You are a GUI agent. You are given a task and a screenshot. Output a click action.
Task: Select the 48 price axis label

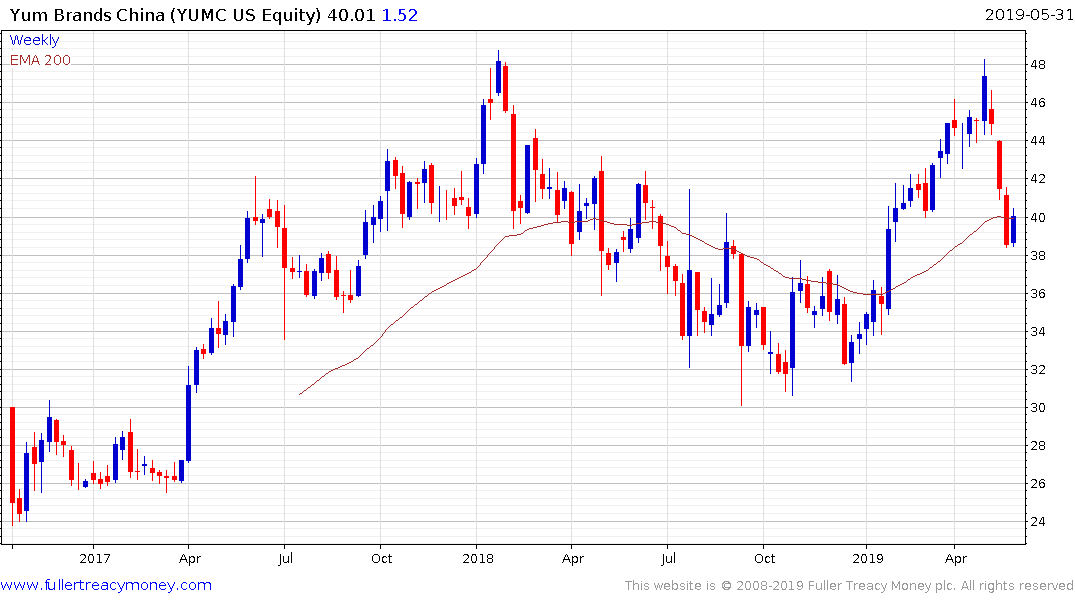tap(1037, 65)
